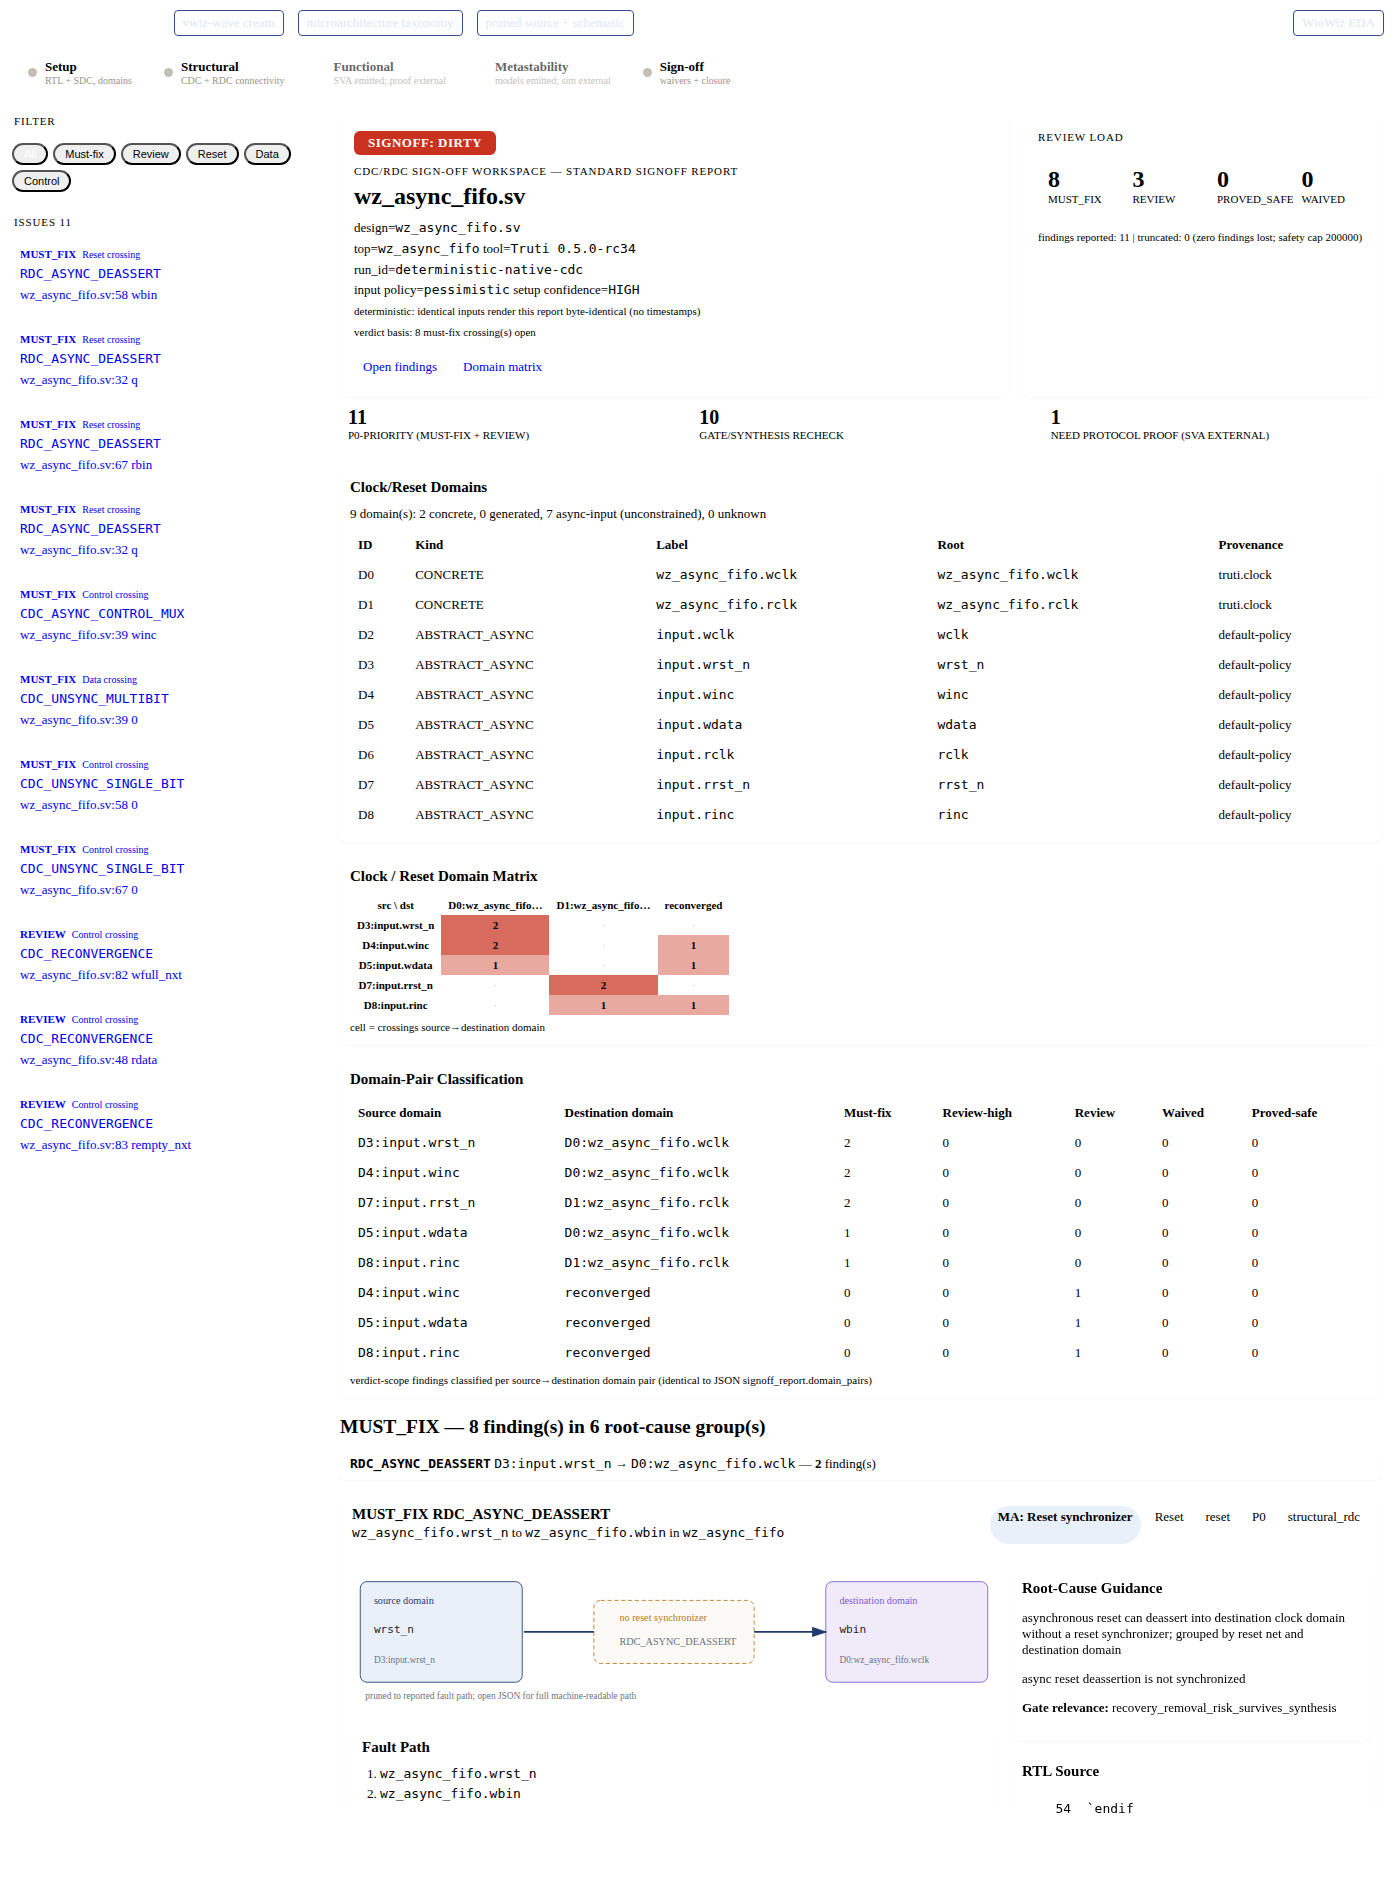The image size is (1400, 1900).
Task: Switch to the Structural step
Action: (225, 73)
